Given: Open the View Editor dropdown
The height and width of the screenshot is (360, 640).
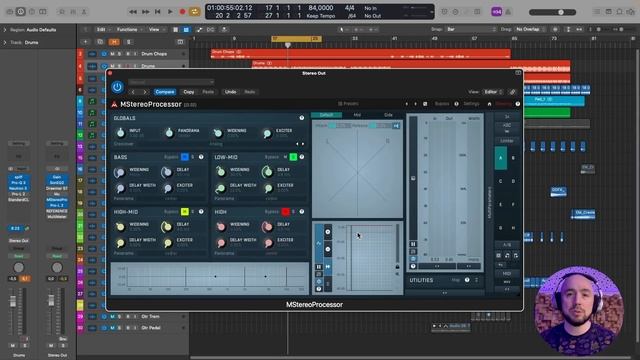Looking at the screenshot, I should click(x=493, y=92).
